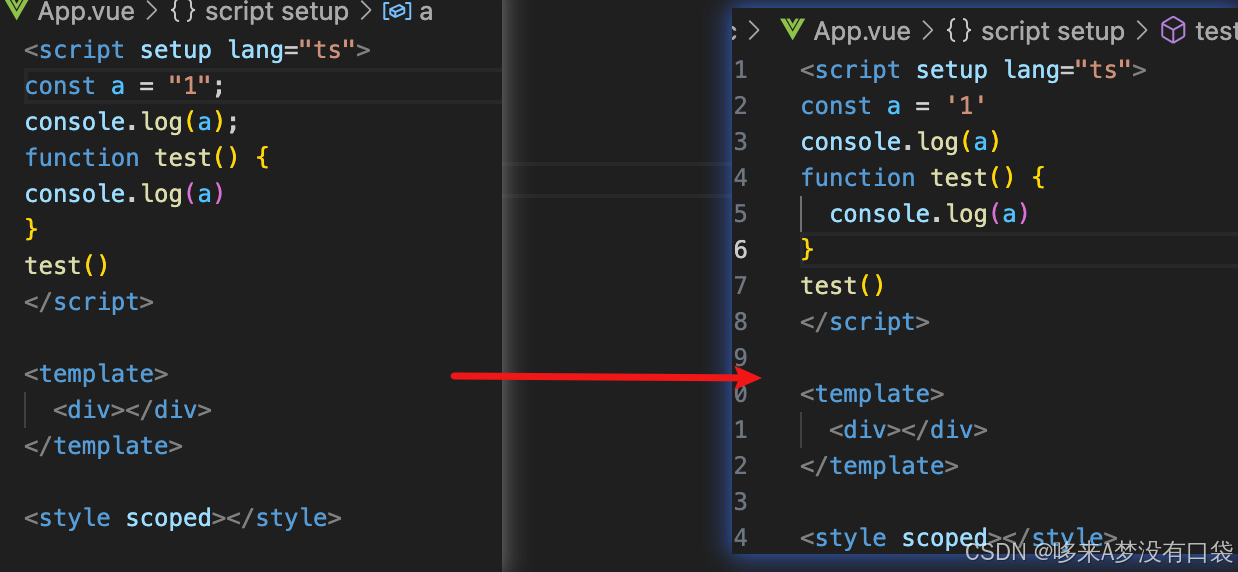The width and height of the screenshot is (1238, 572).
Task: Click line number 5 in right pane gutter
Action: point(740,214)
